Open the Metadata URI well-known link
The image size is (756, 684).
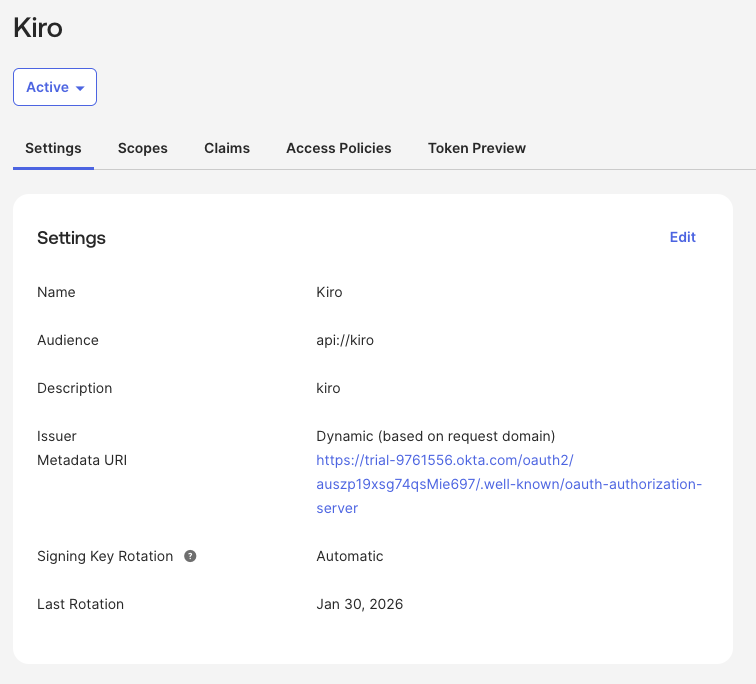[x=509, y=484]
